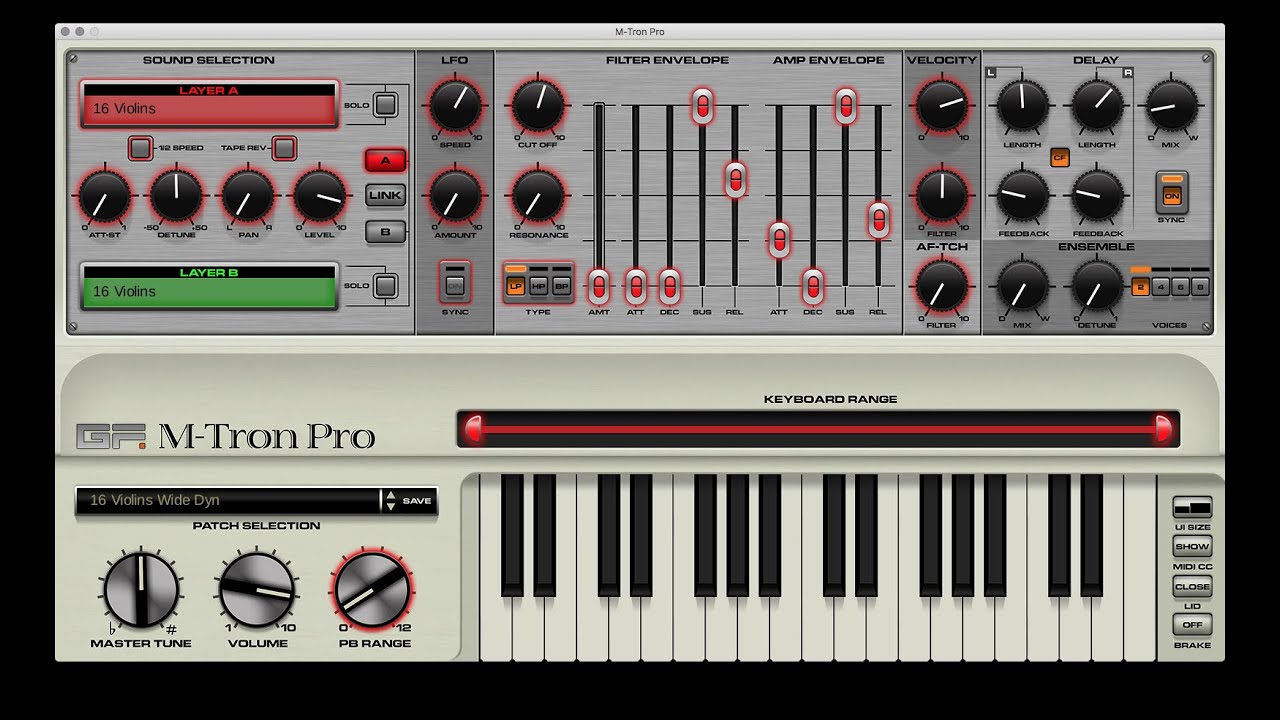
Task: Set ensemble voices to 6
Action: 1181,287
